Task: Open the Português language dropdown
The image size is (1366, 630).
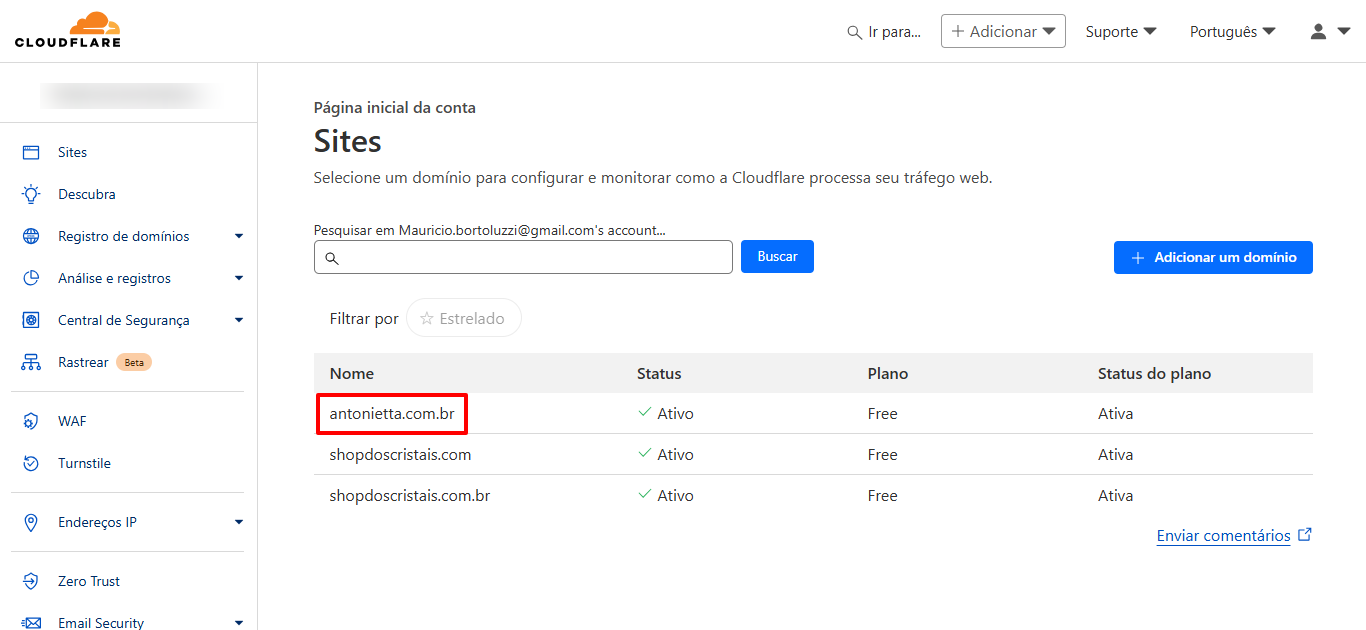Action: pyautogui.click(x=1232, y=32)
